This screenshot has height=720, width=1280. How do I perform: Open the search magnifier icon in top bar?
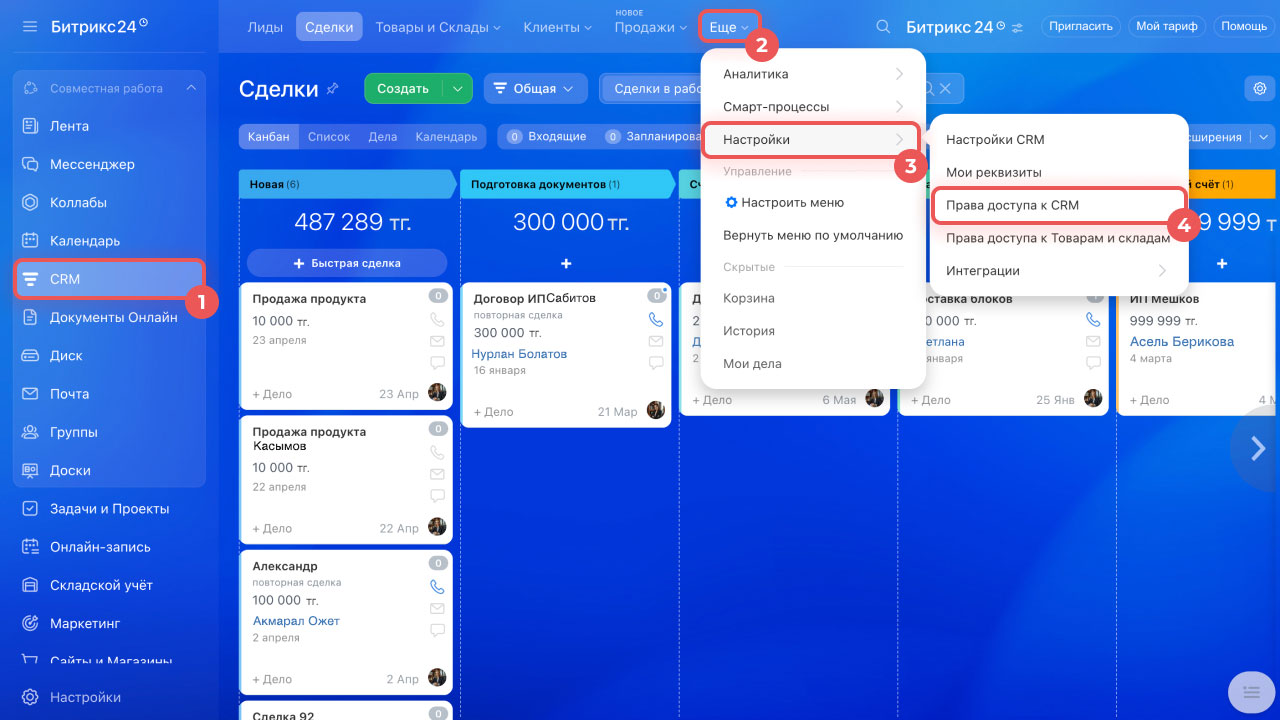883,27
